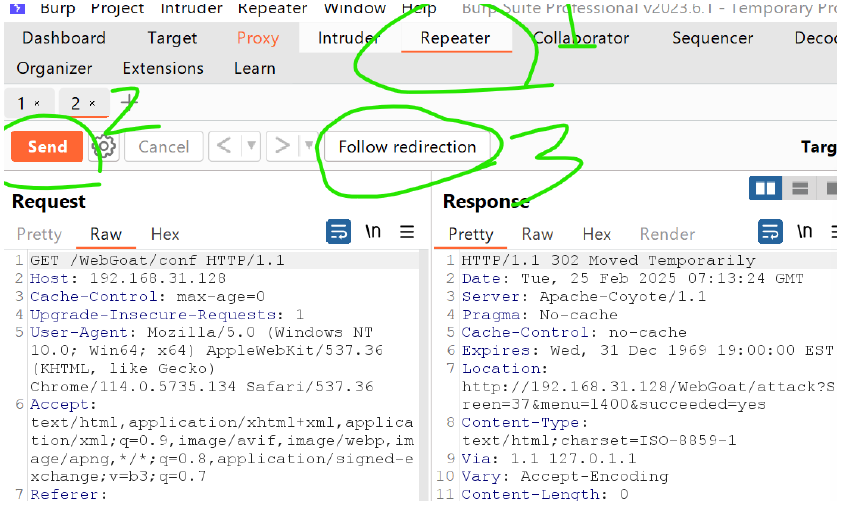
Task: Switch Response view to Hex
Action: pos(596,234)
